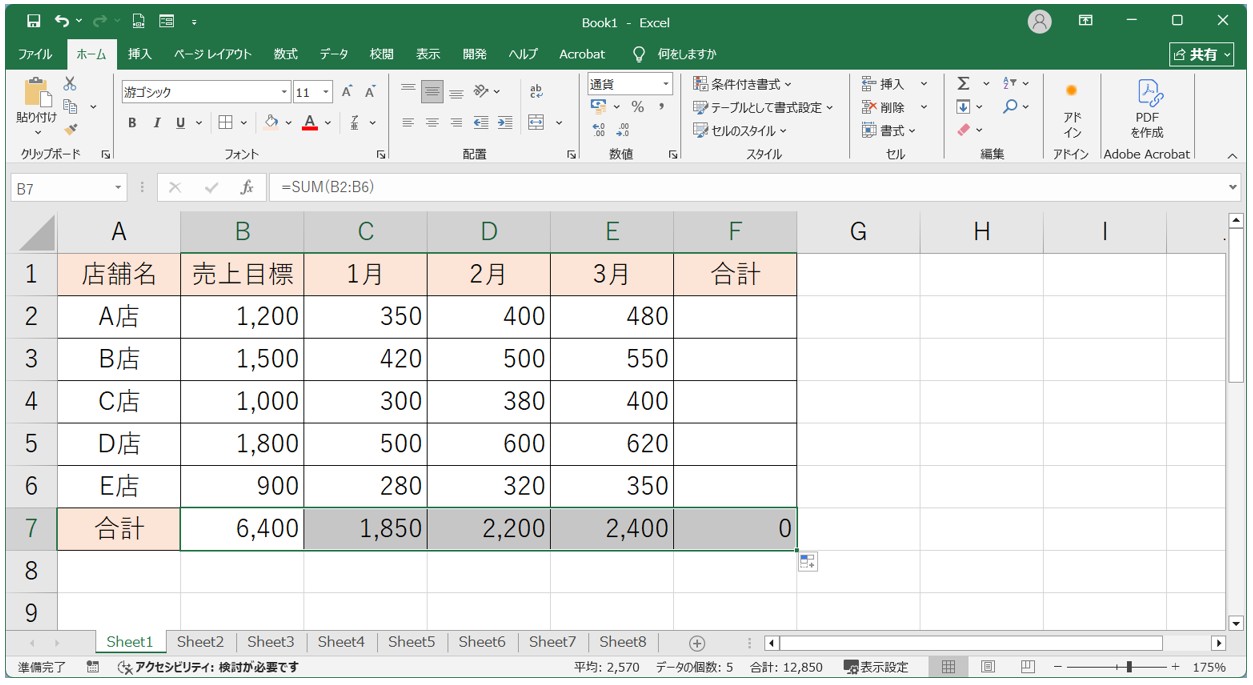Switch to the 挿入 ribbon tab
Viewport: 1253px width, 685px height.
click(140, 54)
